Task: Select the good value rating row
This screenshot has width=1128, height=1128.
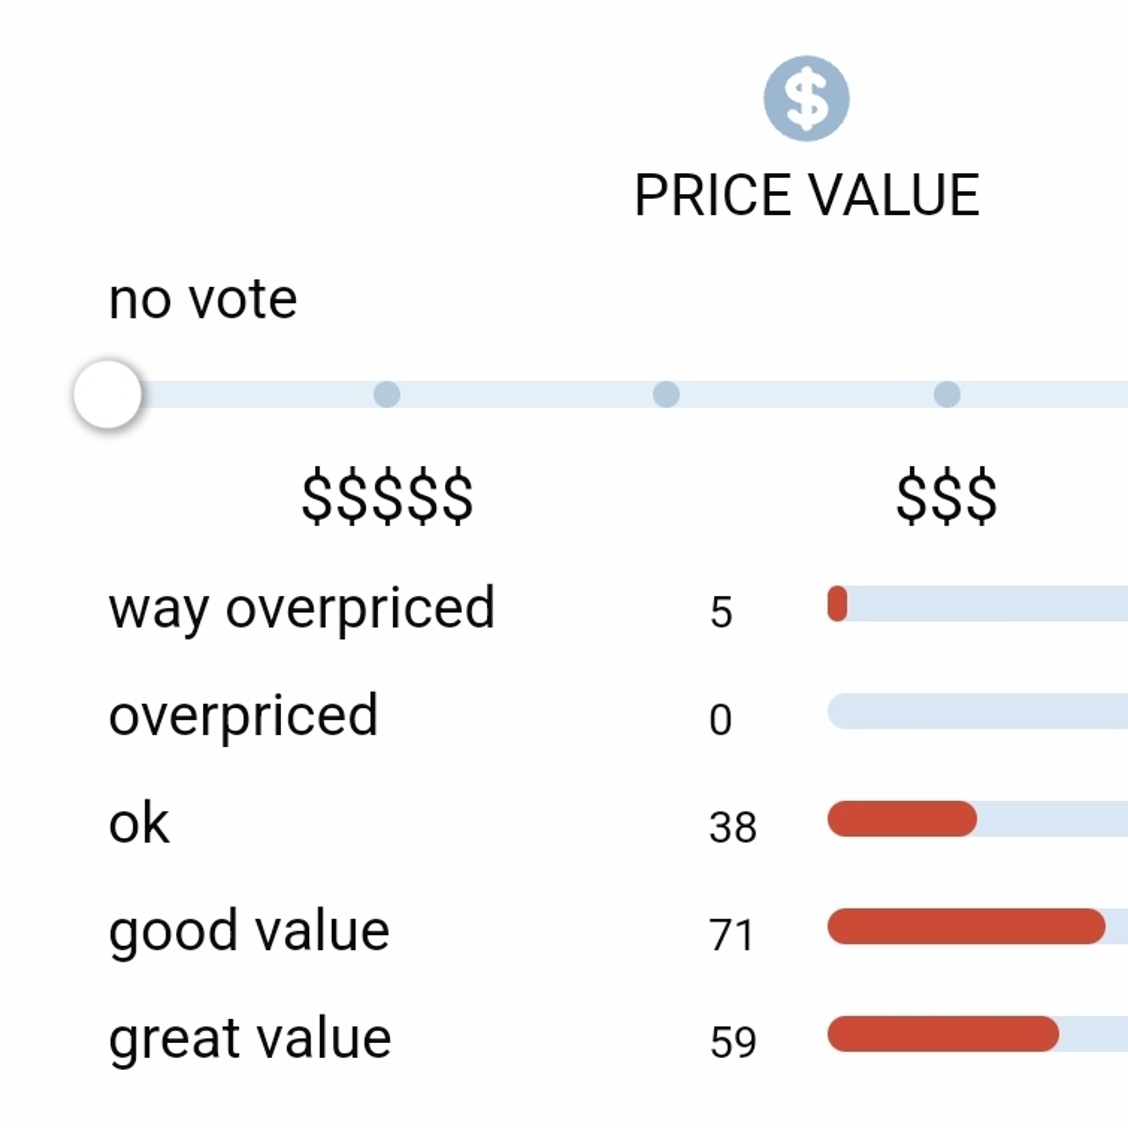Action: coord(618,930)
